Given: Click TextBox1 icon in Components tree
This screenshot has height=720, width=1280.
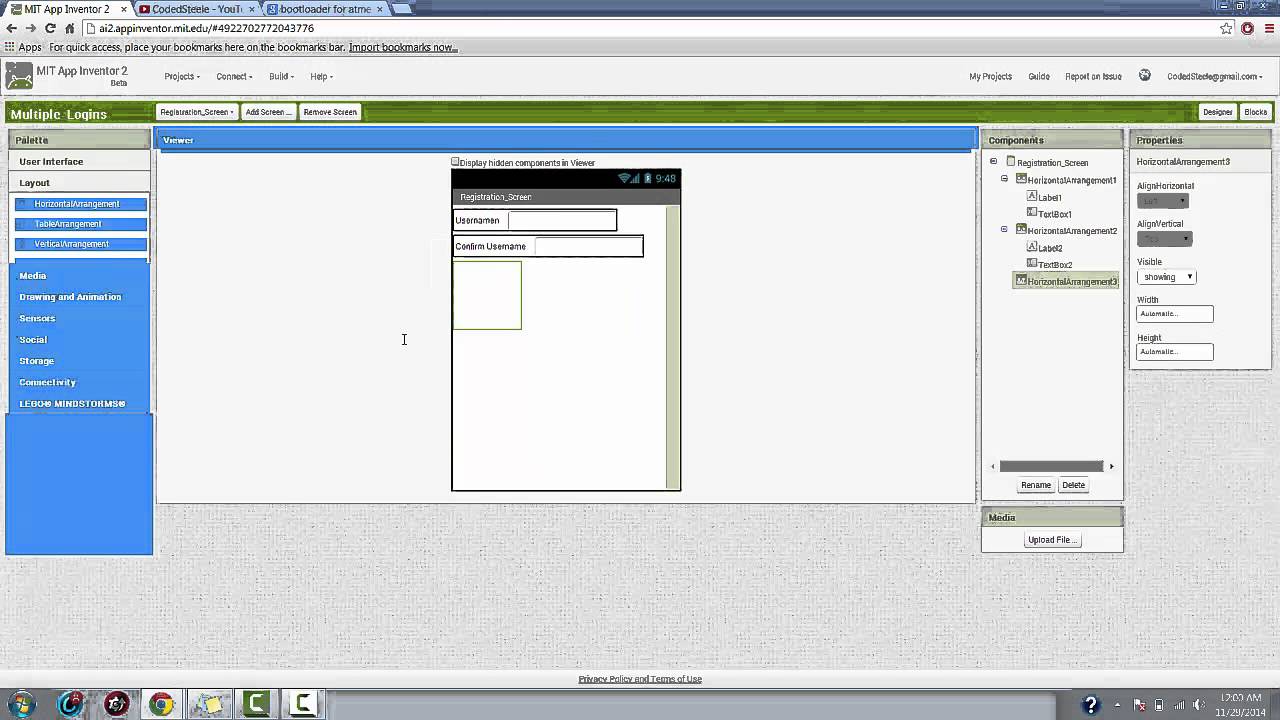Looking at the screenshot, I should 1032,213.
